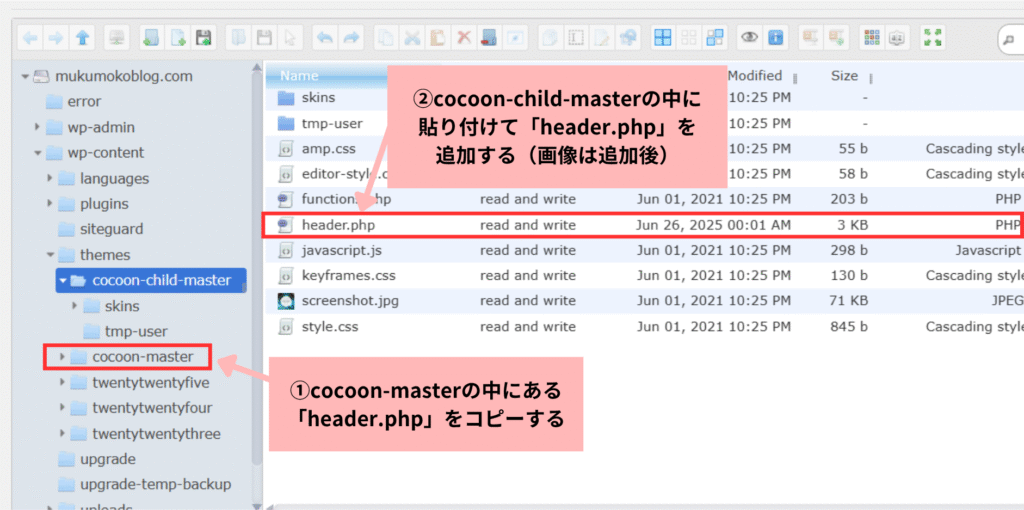Select the upgrade folder in tree
The image size is (1024, 510).
(96, 458)
